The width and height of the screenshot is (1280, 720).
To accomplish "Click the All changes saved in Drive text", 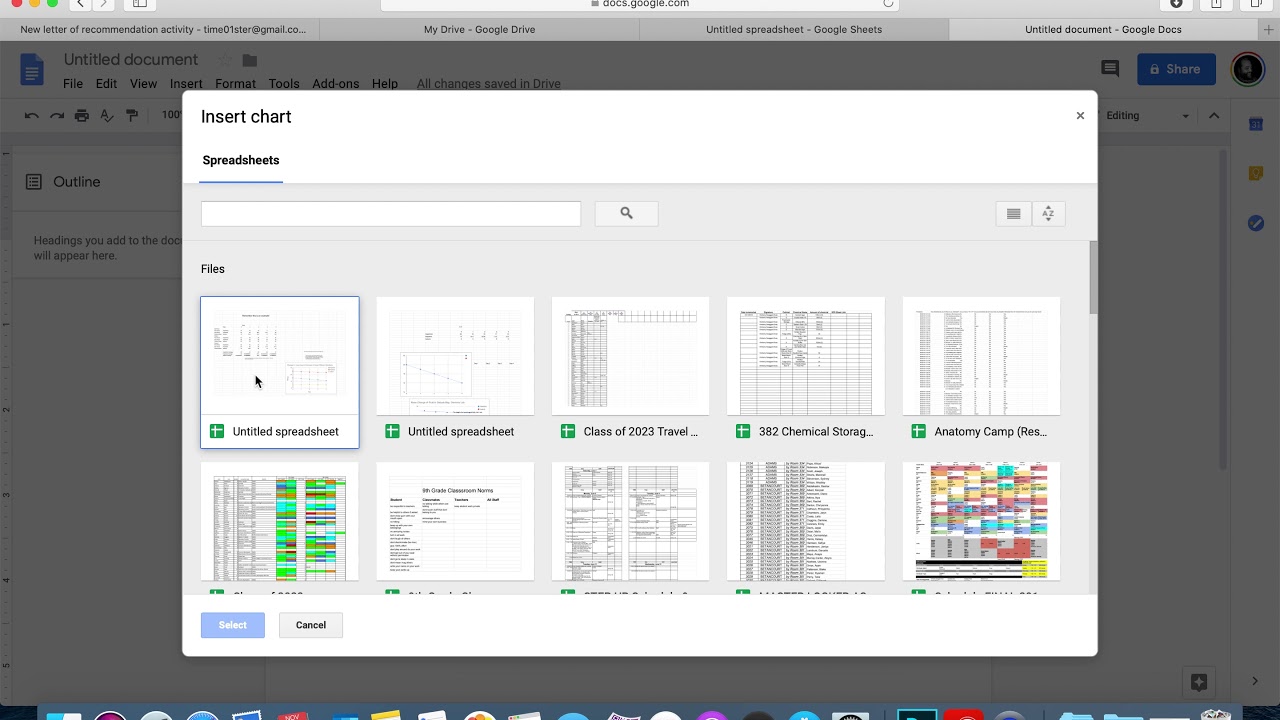I will pyautogui.click(x=488, y=84).
